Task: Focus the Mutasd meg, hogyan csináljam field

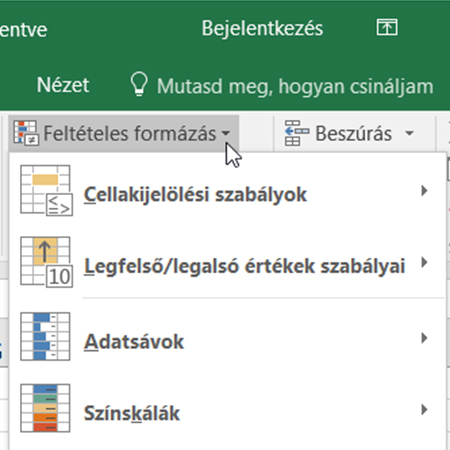Action: pyautogui.click(x=295, y=86)
